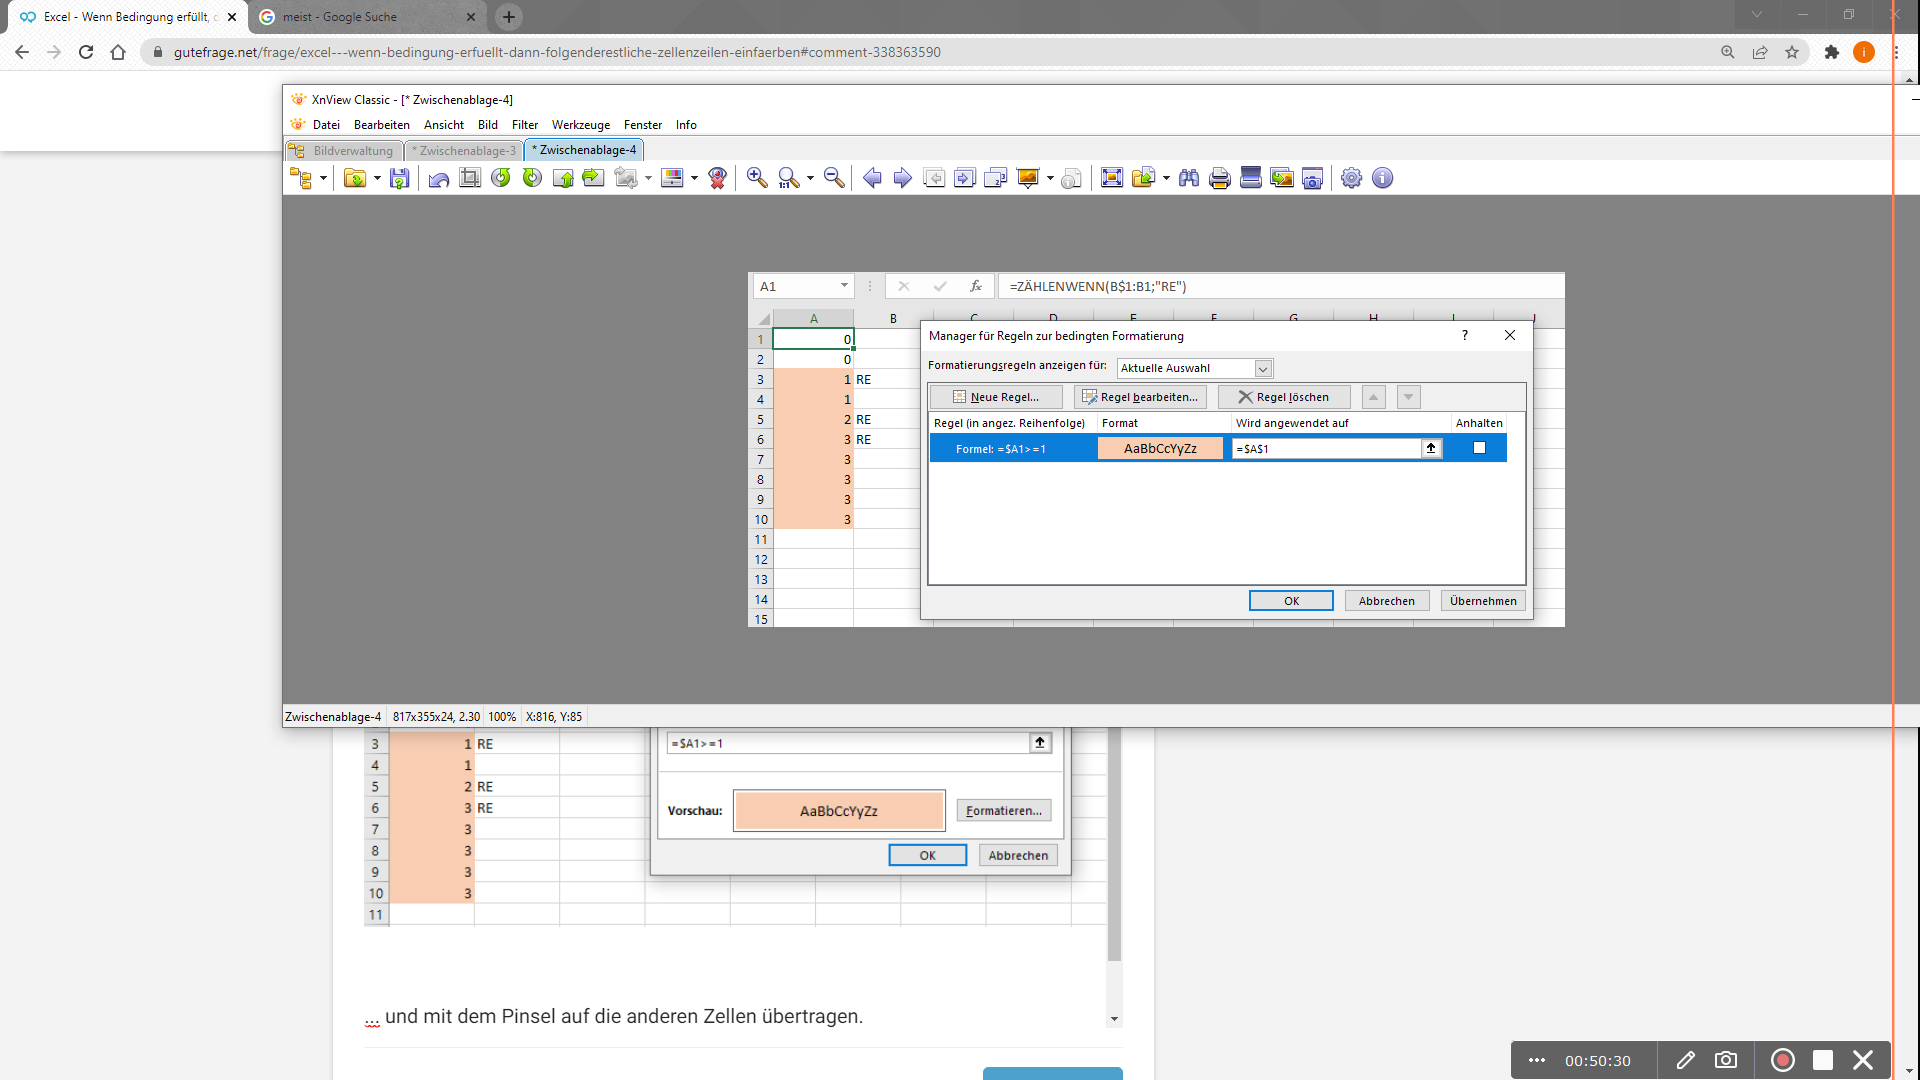Viewport: 1920px width, 1080px height.
Task: Click the AaBbCcYyZz preview color swatch
Action: [839, 811]
